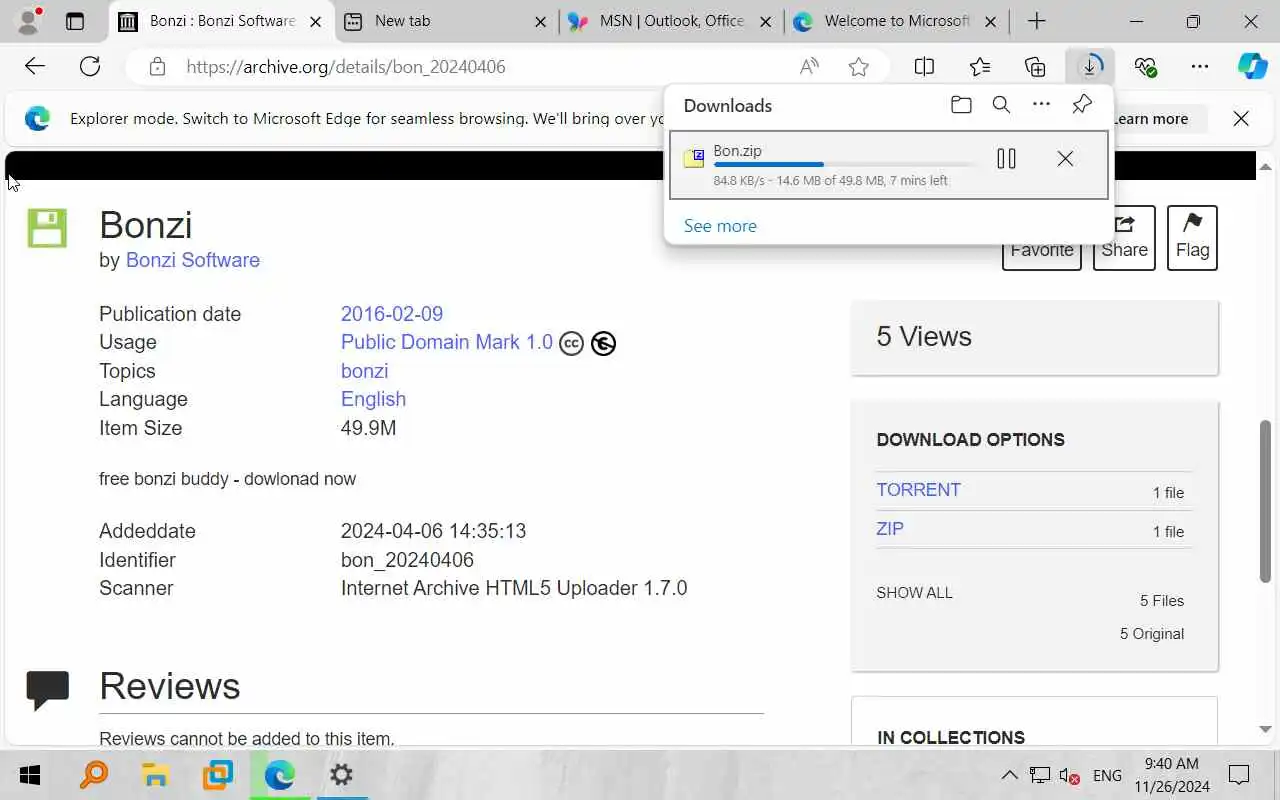1280x800 pixels.
Task: Click the Edge icon on the taskbar
Action: [279, 775]
